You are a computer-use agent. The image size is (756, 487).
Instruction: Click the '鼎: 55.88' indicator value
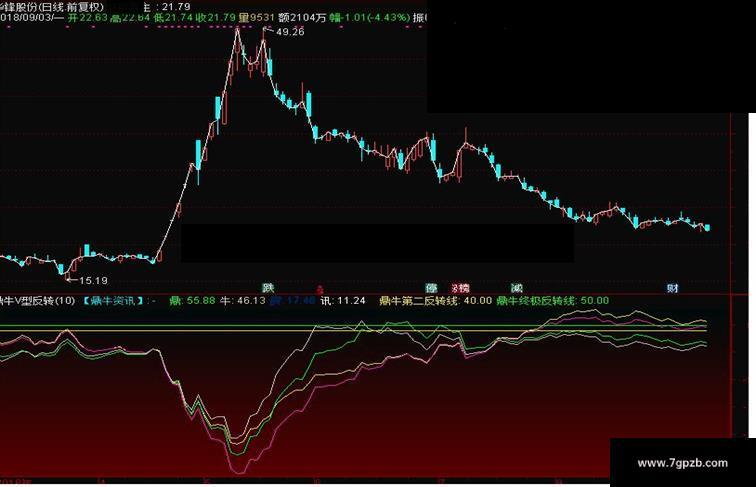tap(192, 300)
